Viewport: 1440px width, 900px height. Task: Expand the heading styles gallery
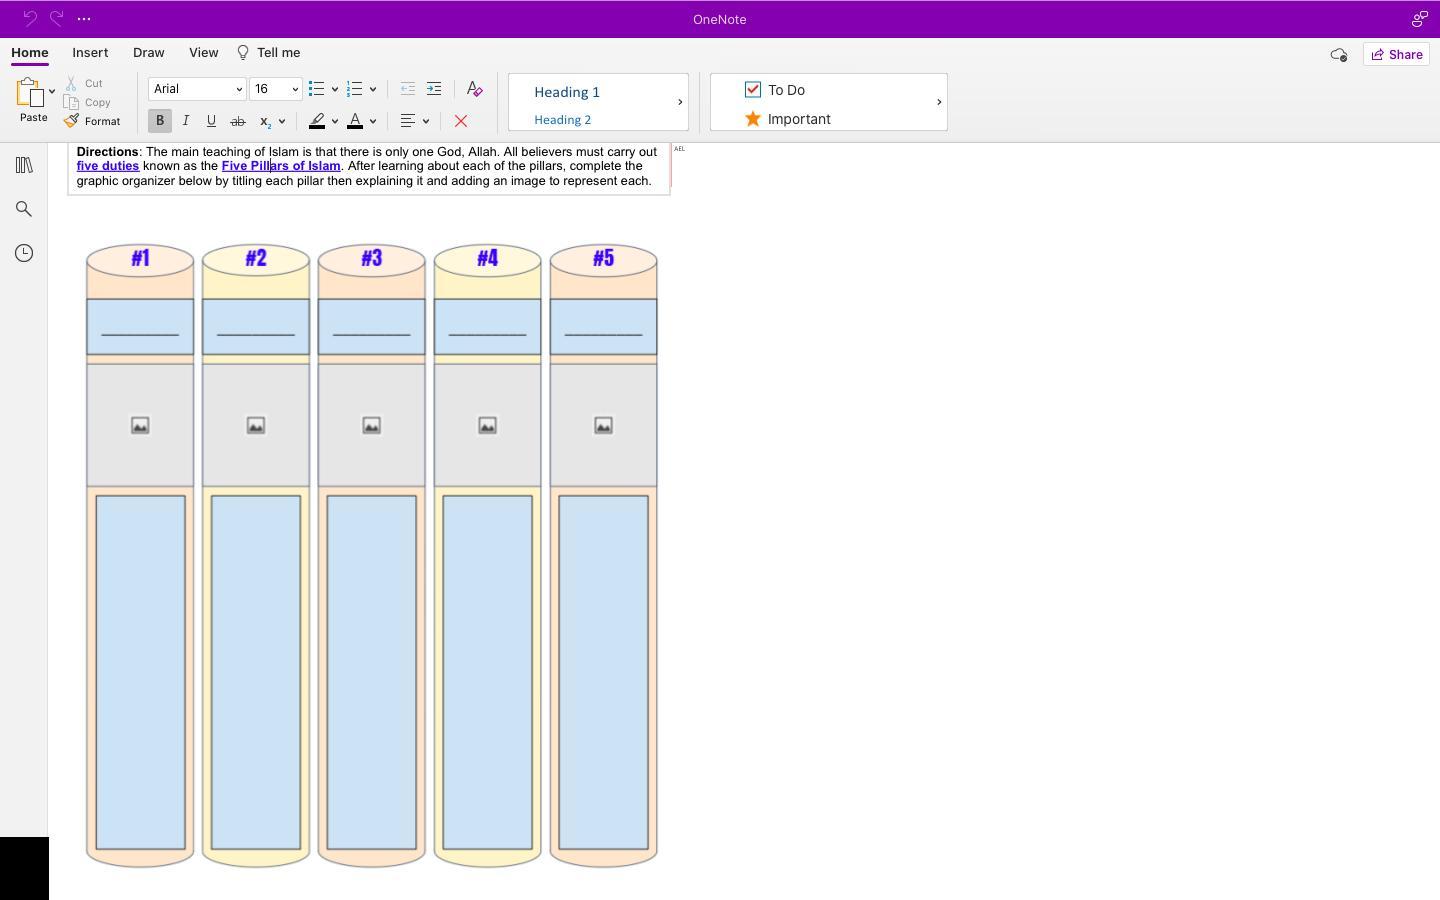(680, 102)
